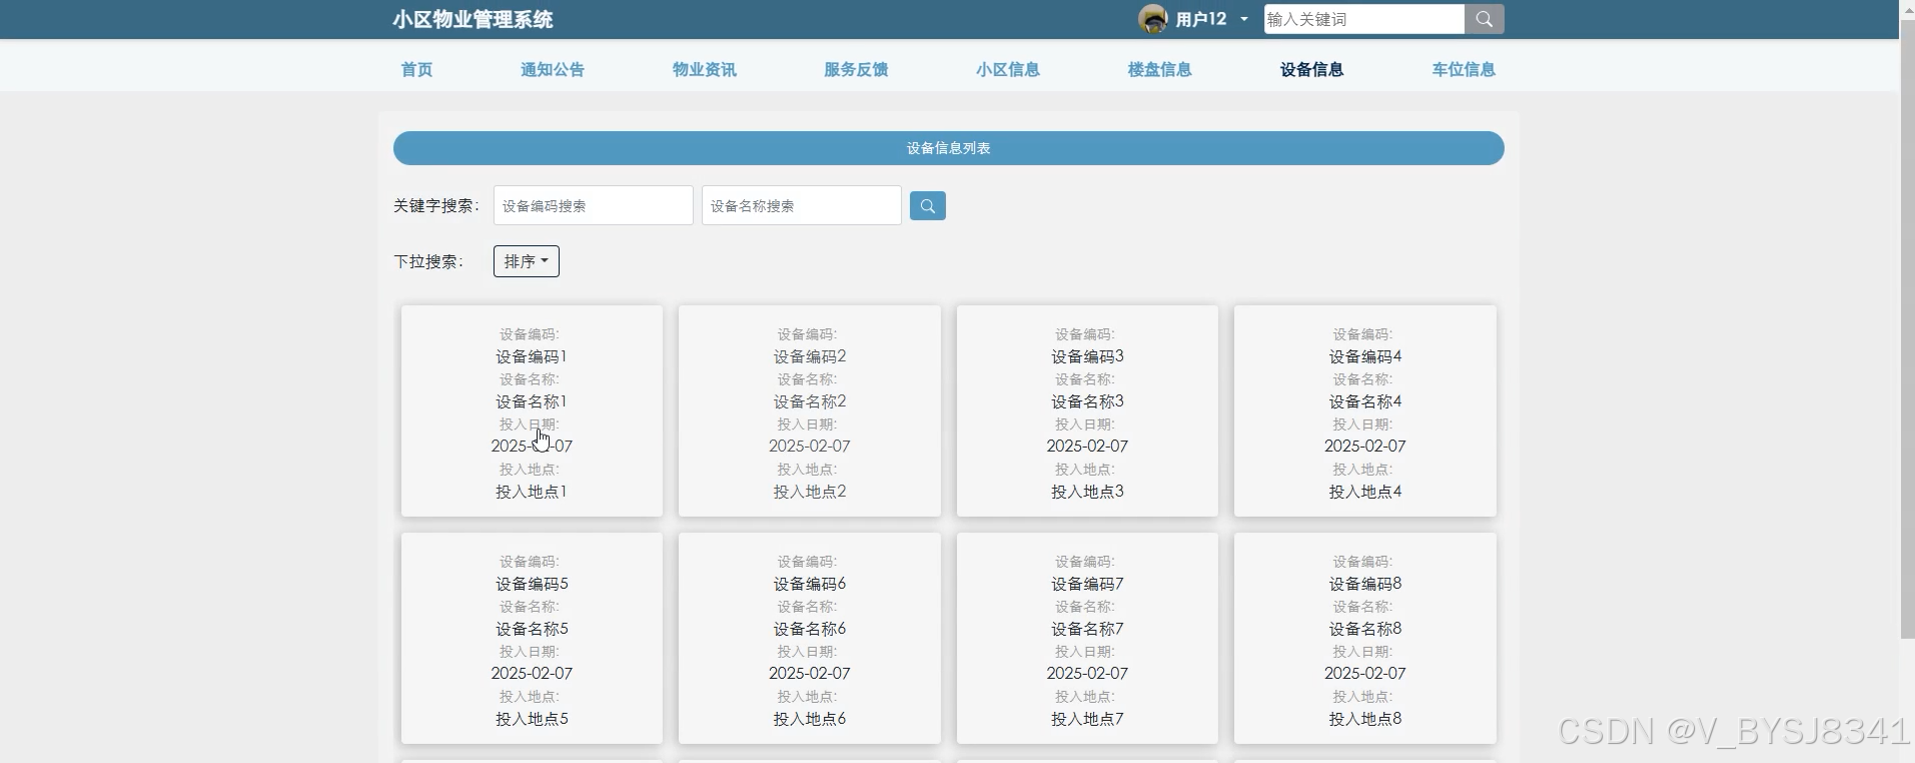Click the 投入地点8 text
The height and width of the screenshot is (763, 1915).
[x=1365, y=718]
